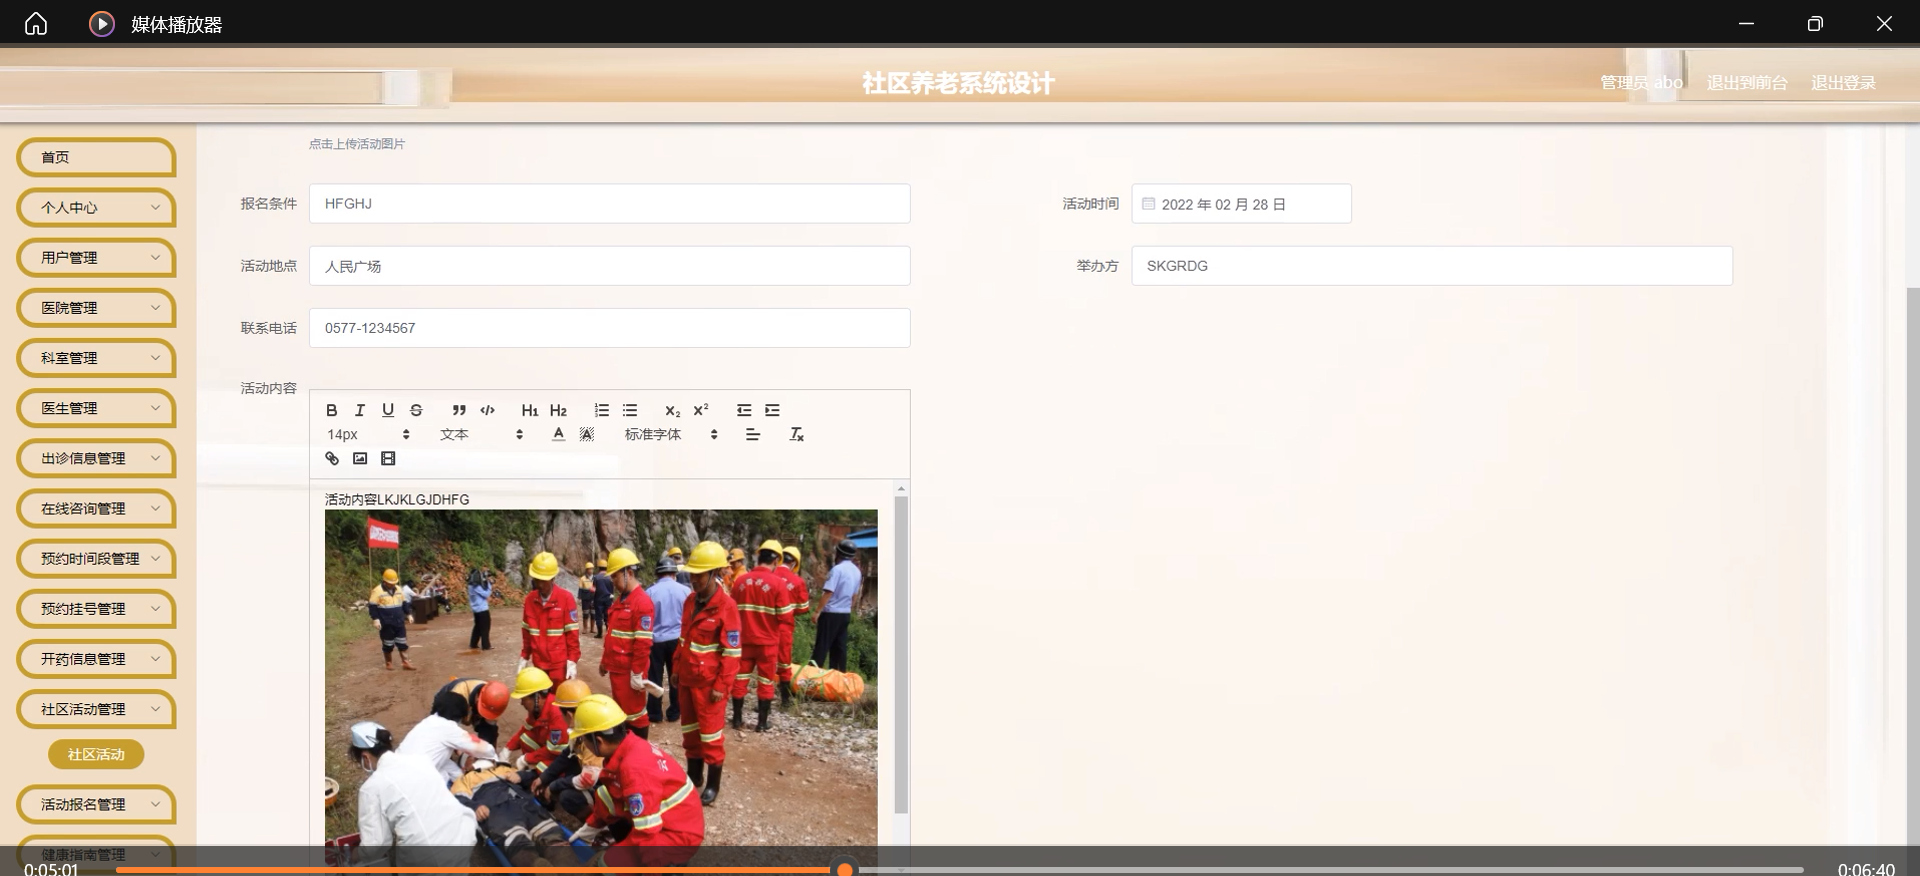Image resolution: width=1920 pixels, height=876 pixels.
Task: Open the 文本 paragraph style dropdown
Action: (x=481, y=434)
